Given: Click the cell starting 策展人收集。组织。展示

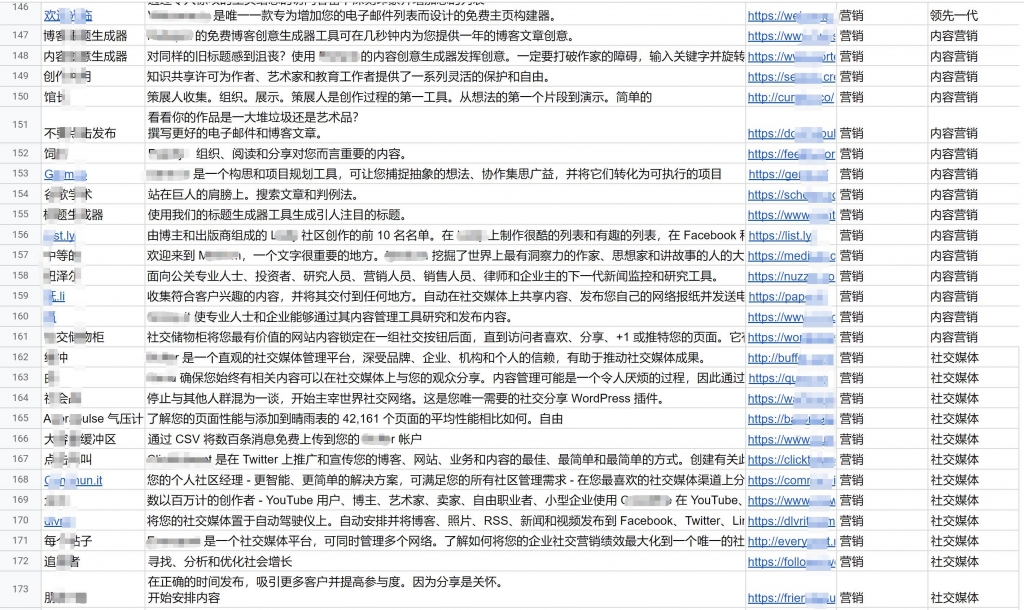Looking at the screenshot, I should pos(445,97).
